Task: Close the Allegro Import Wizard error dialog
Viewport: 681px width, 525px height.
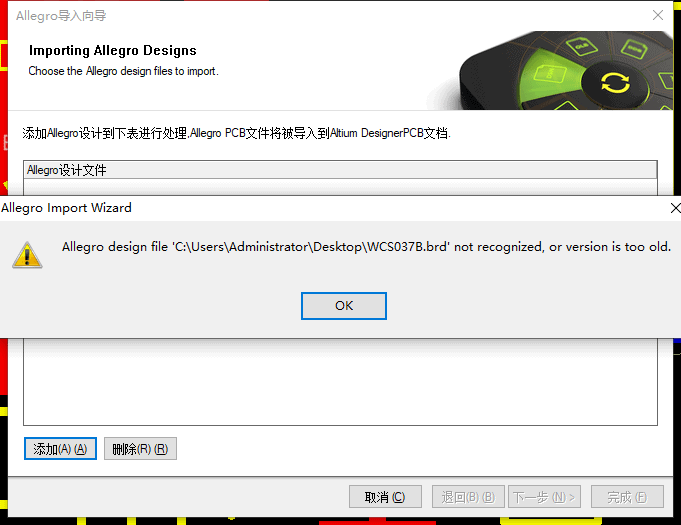Action: tap(675, 208)
